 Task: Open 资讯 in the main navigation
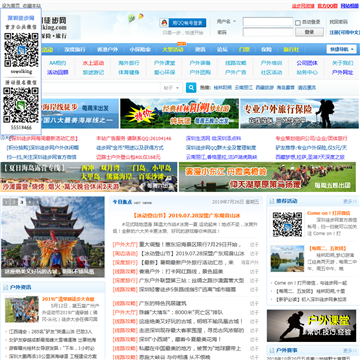tap(200, 50)
